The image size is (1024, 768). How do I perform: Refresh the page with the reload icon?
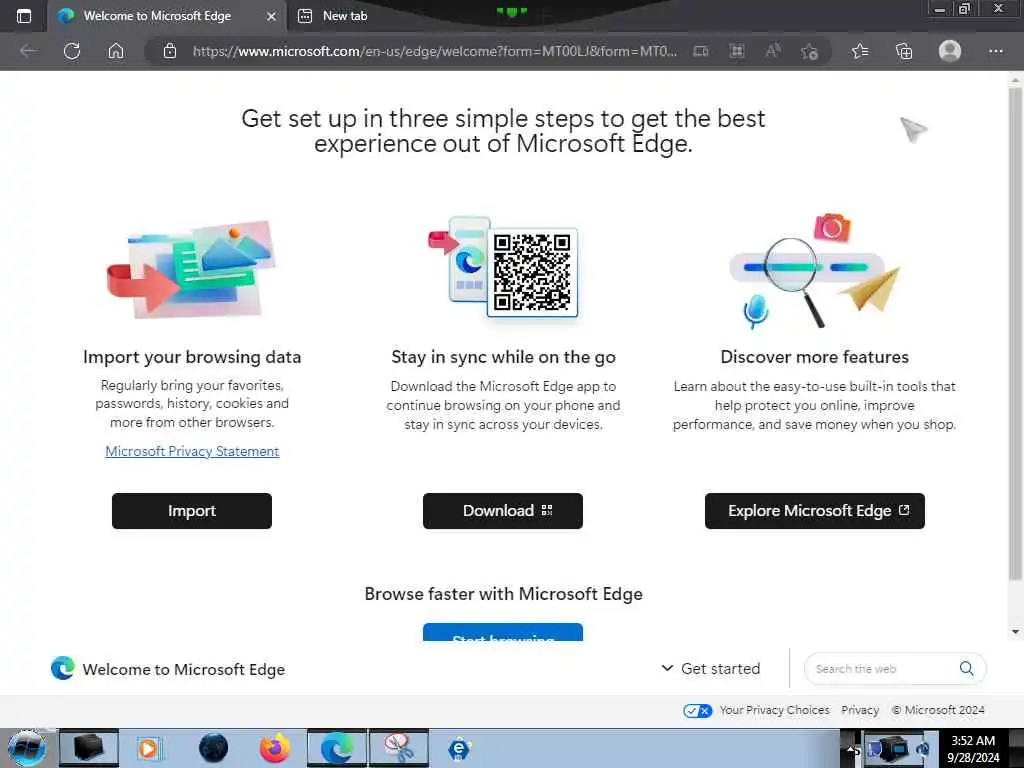click(x=72, y=51)
